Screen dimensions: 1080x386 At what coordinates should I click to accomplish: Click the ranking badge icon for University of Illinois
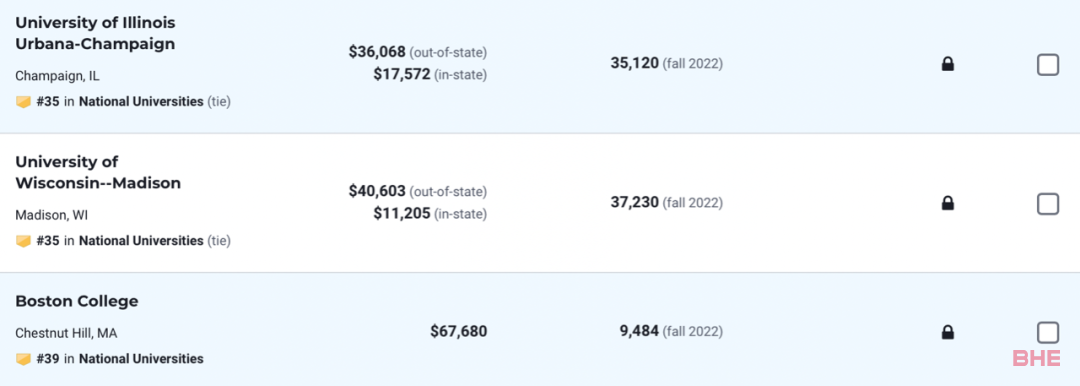(x=23, y=102)
